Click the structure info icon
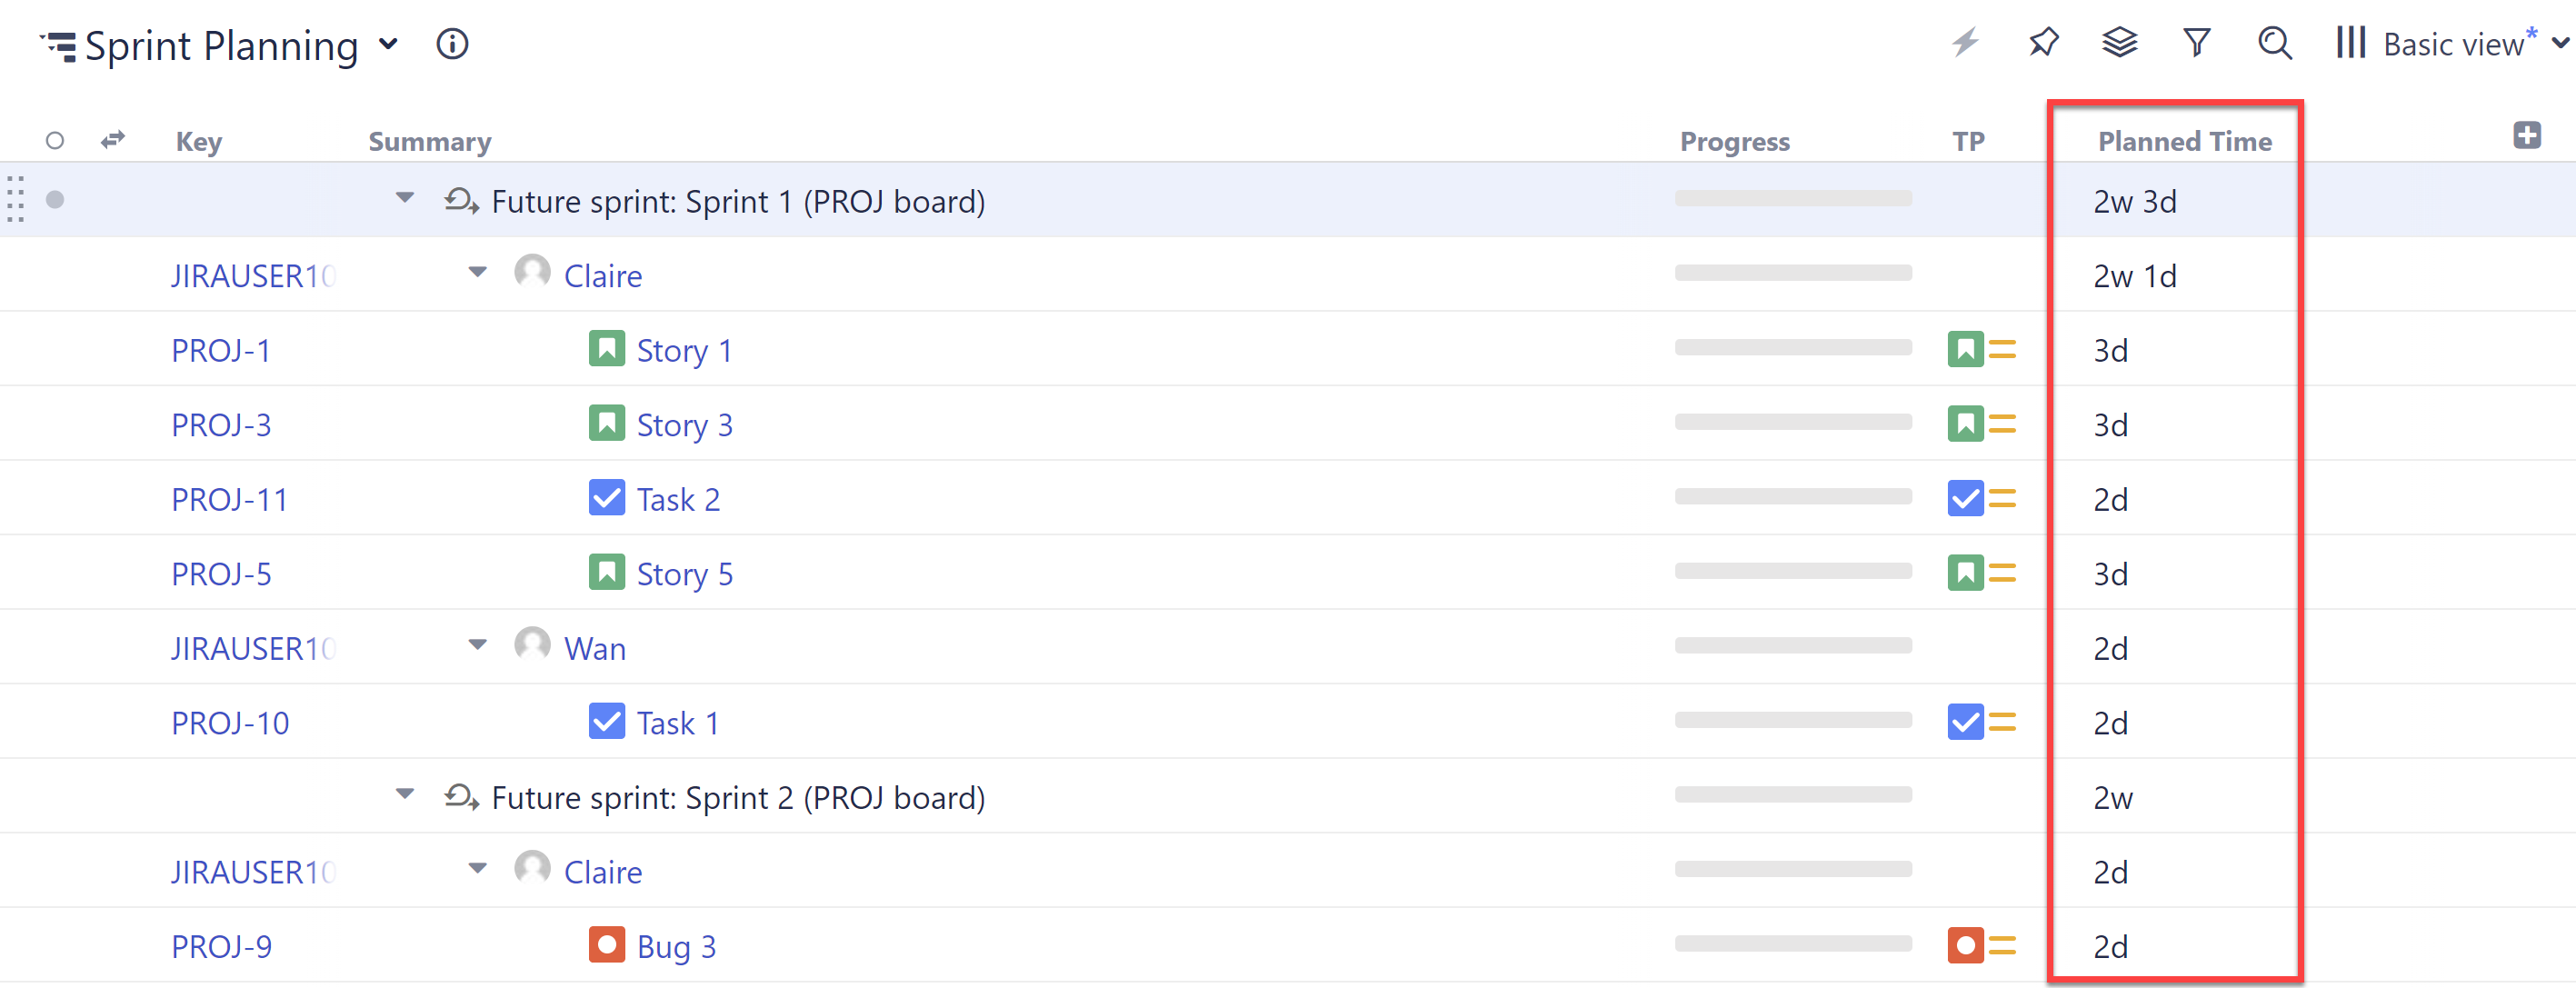 click(x=452, y=45)
